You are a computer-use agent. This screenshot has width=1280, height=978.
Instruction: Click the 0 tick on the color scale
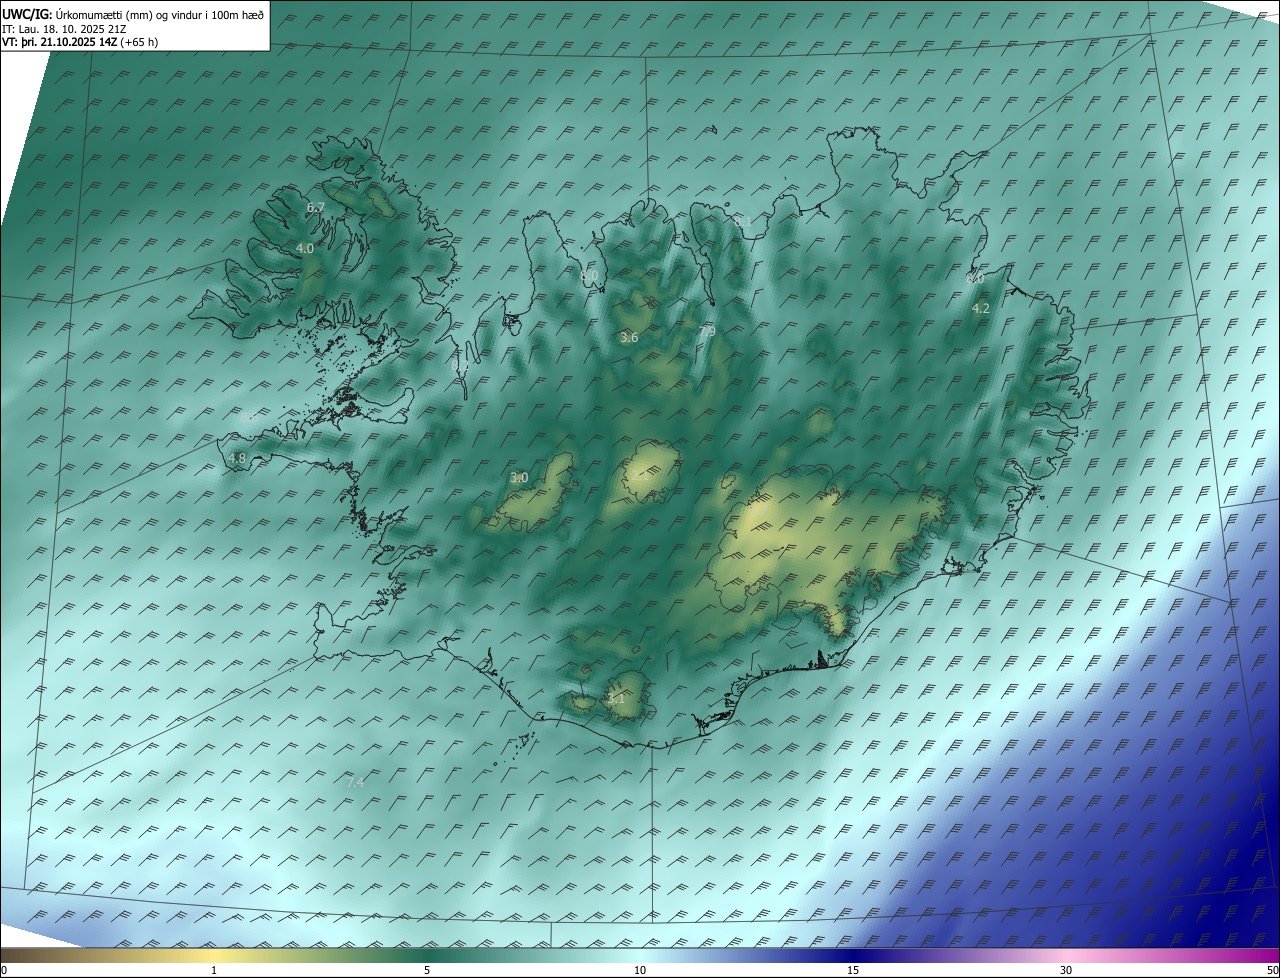point(4,971)
